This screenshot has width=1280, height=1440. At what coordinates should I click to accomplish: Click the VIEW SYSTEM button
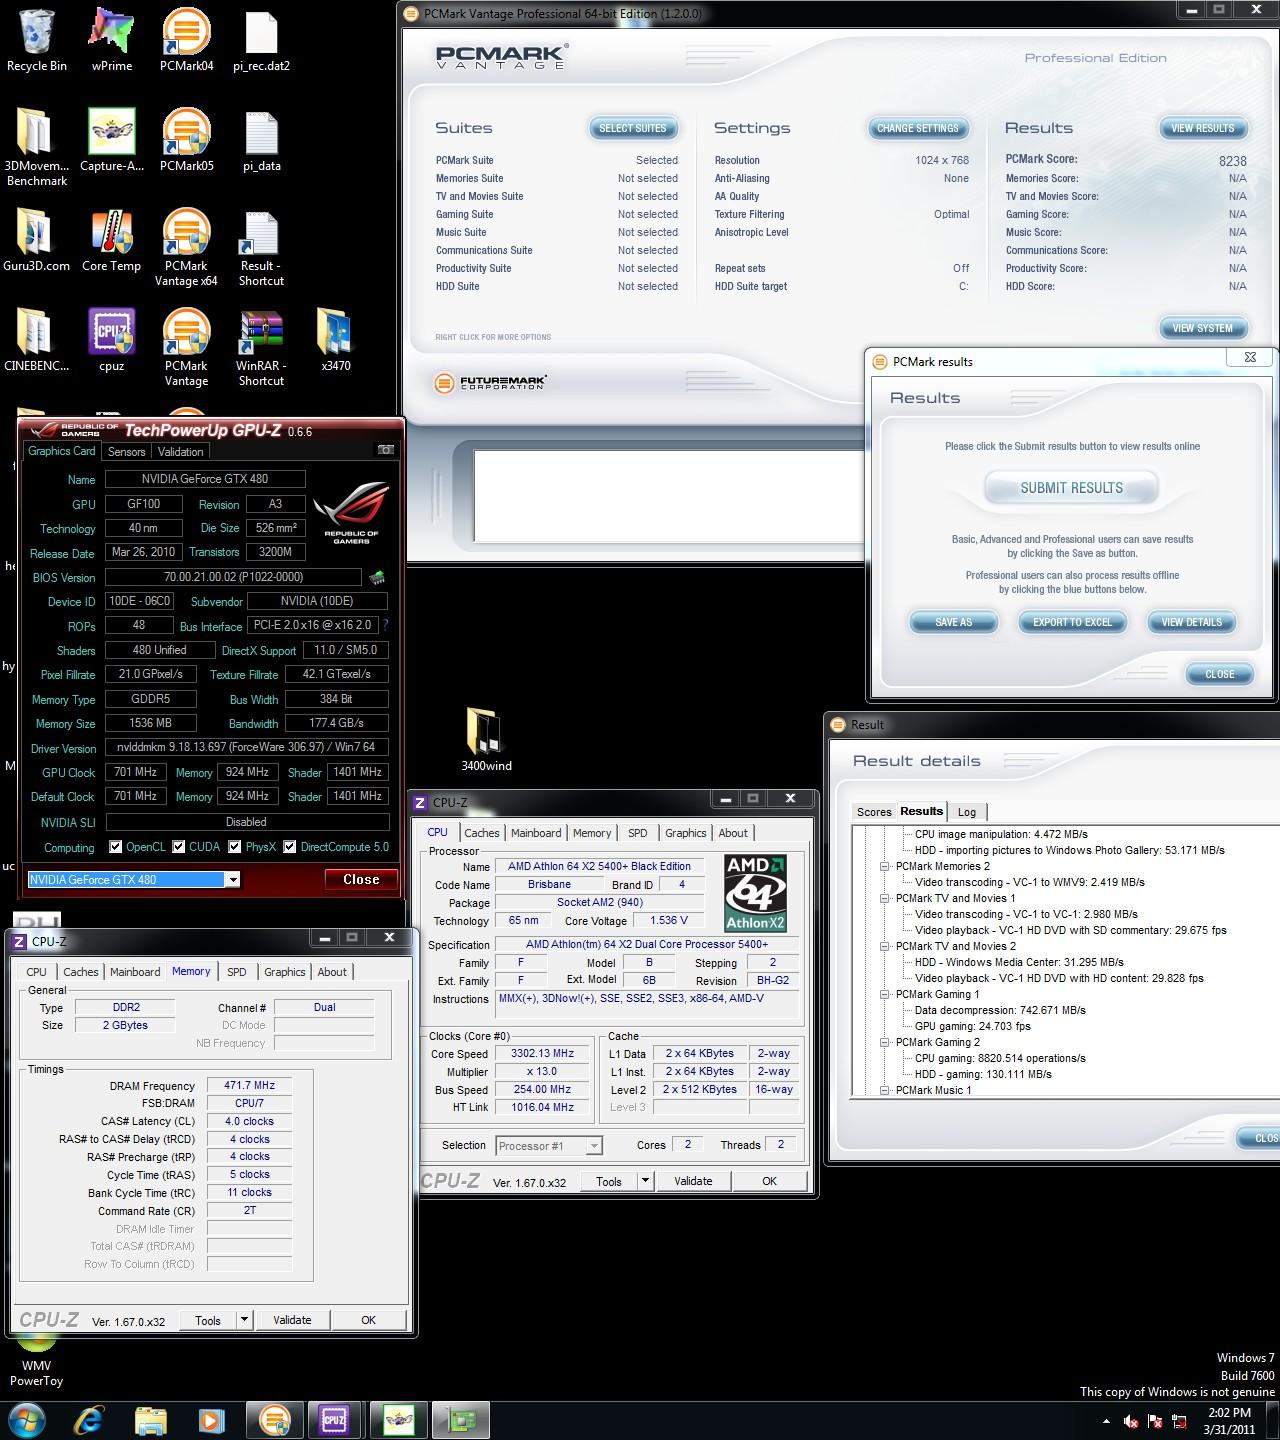coord(1202,328)
